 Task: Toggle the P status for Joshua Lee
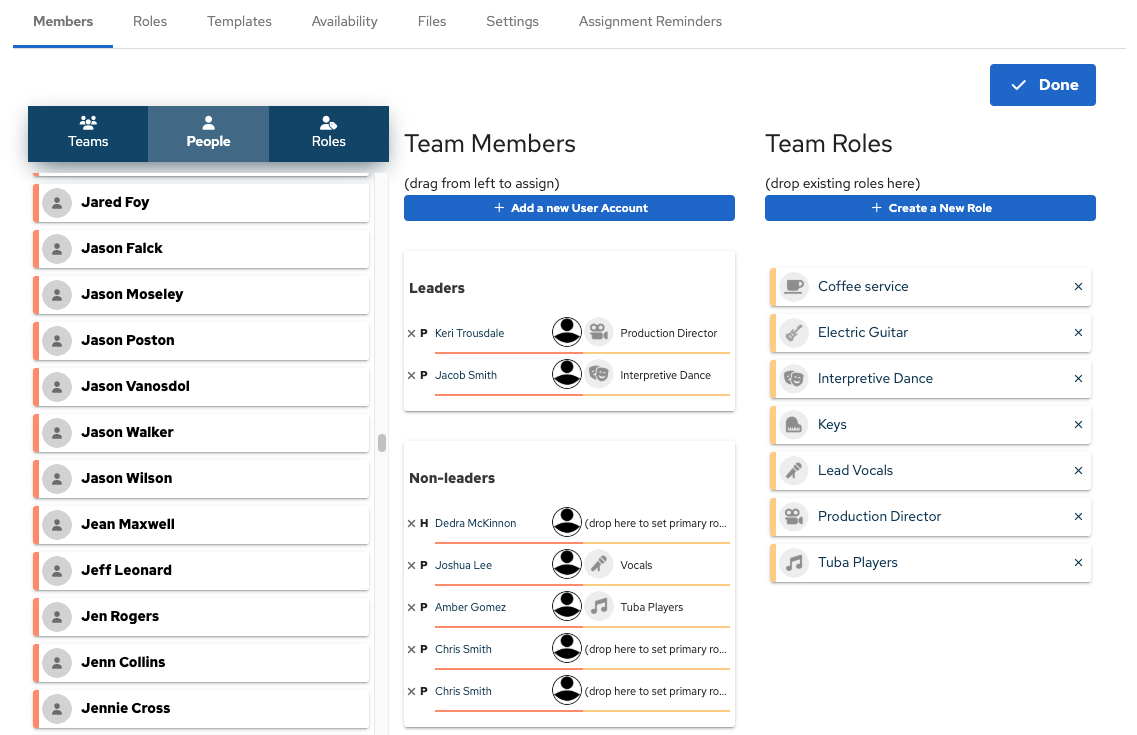tap(424, 565)
